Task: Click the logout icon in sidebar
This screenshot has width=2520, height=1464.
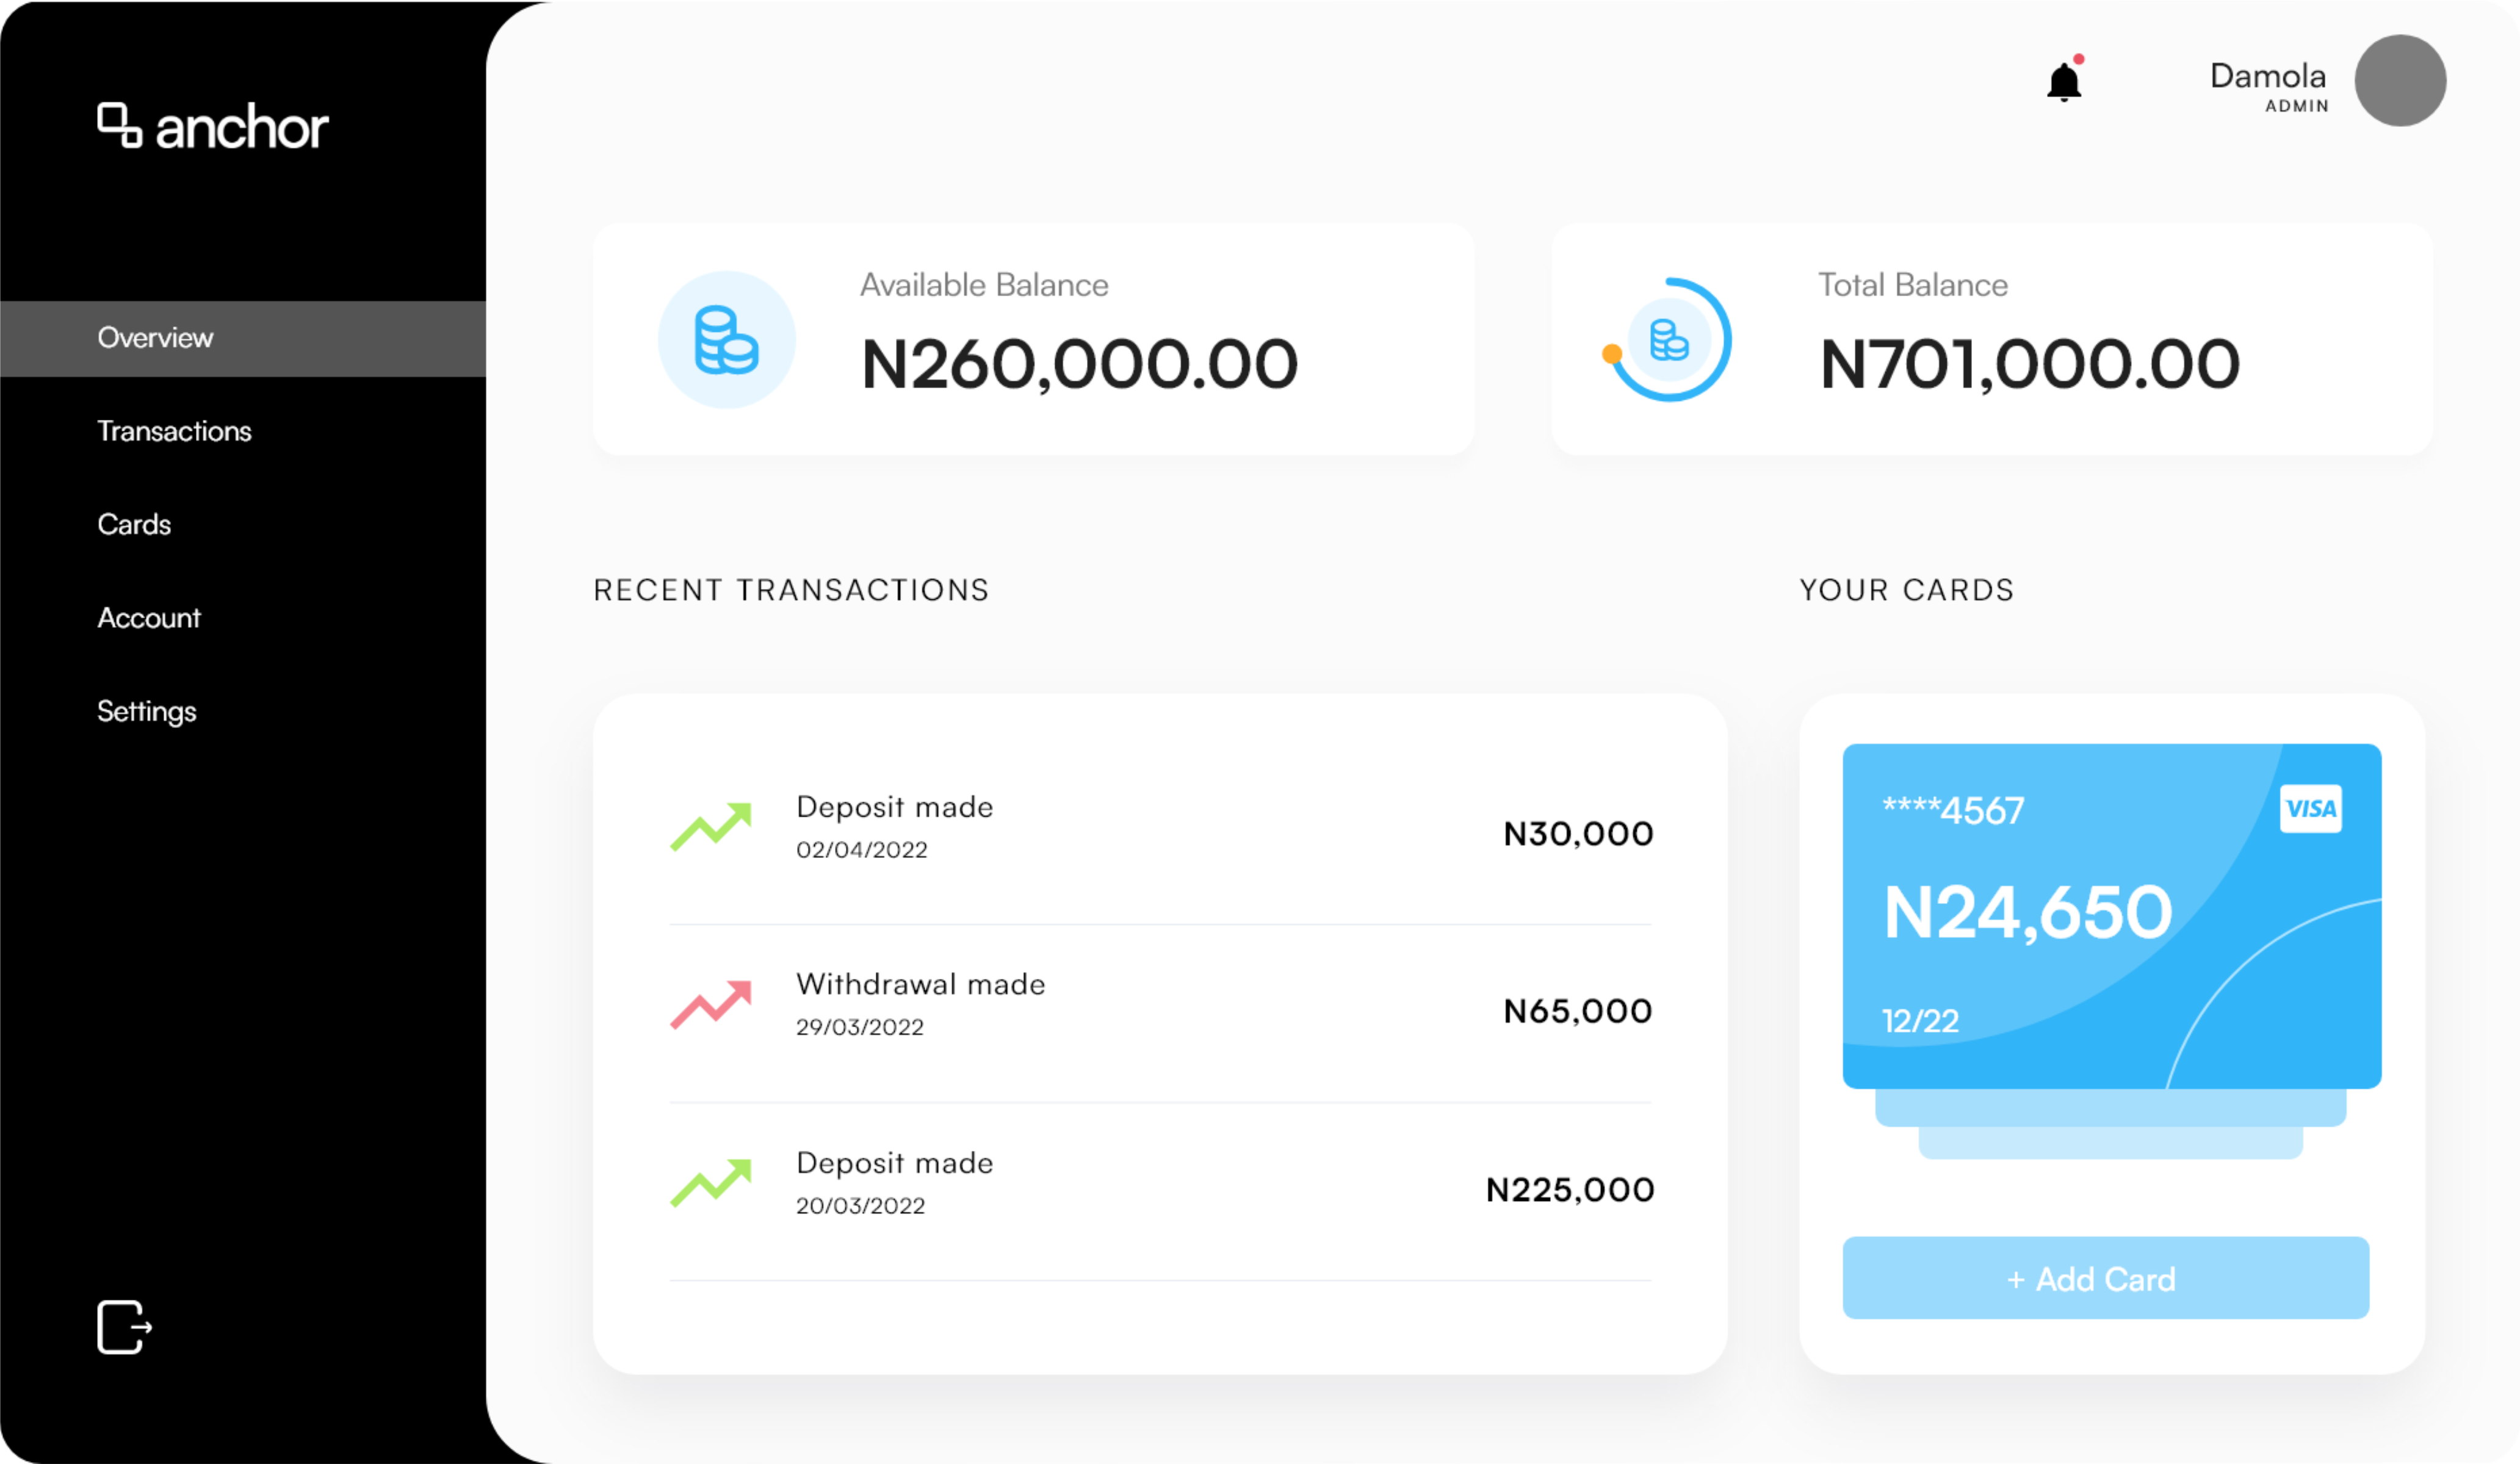Action: click(x=124, y=1327)
